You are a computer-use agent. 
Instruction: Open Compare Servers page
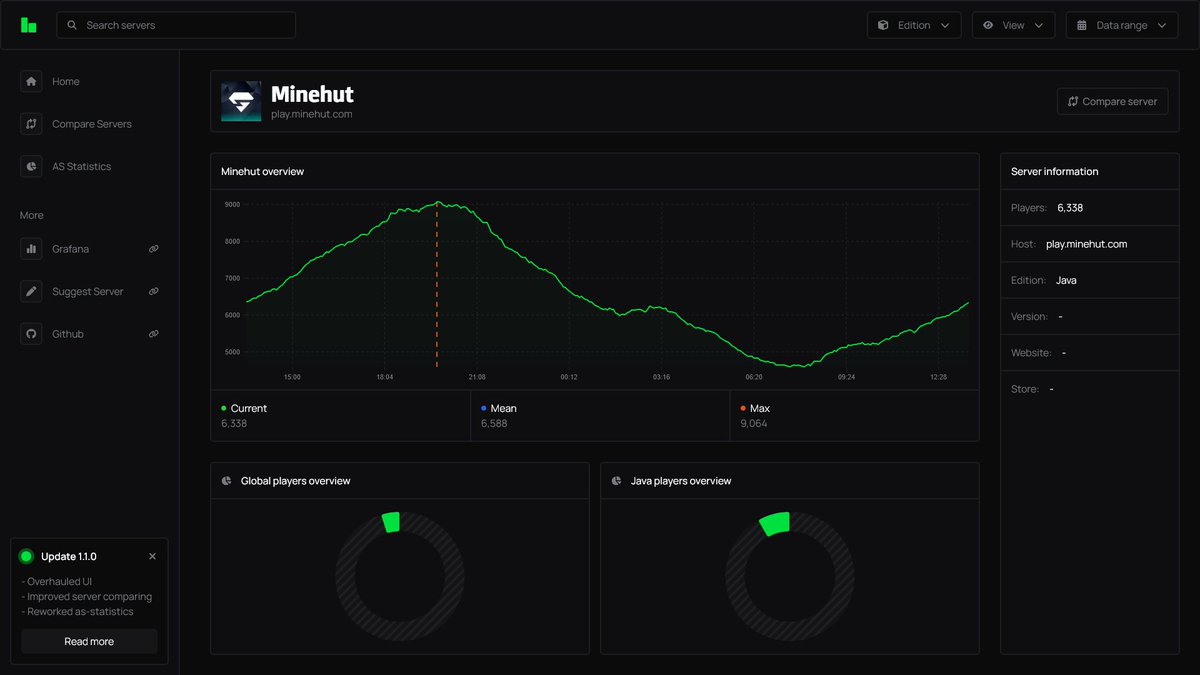[x=92, y=124]
